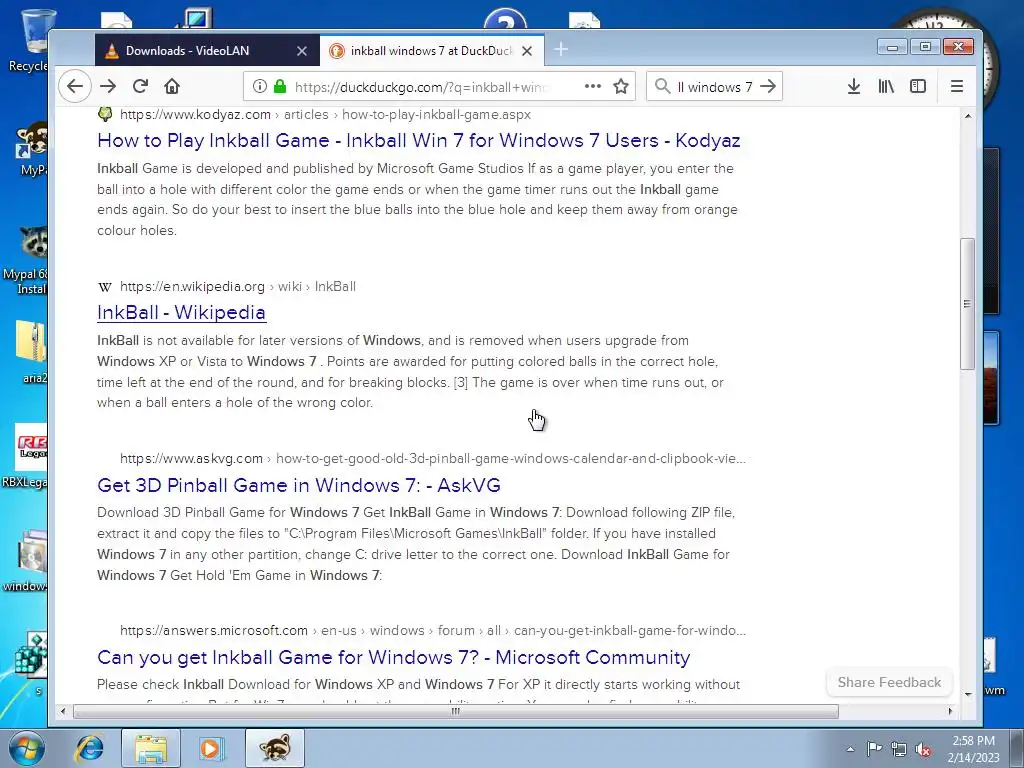Open page actions three-dot menu
Screen dimensions: 1024x768
click(592, 86)
